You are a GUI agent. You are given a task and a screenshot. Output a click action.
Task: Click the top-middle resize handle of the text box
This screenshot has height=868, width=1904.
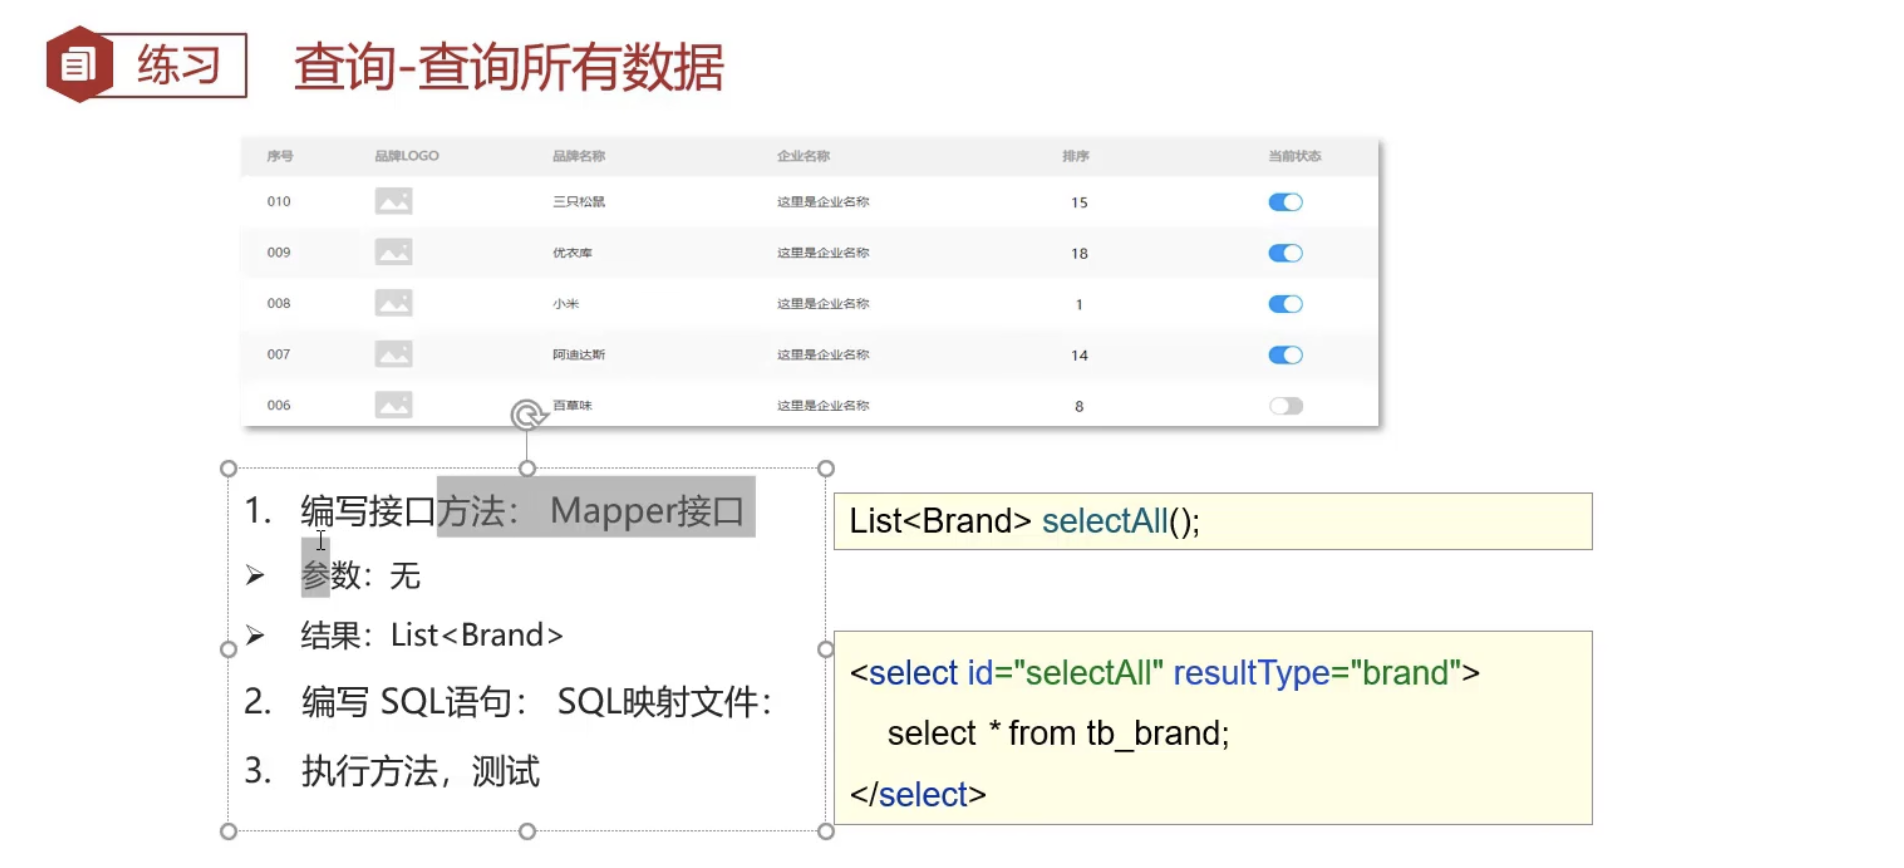click(x=527, y=468)
